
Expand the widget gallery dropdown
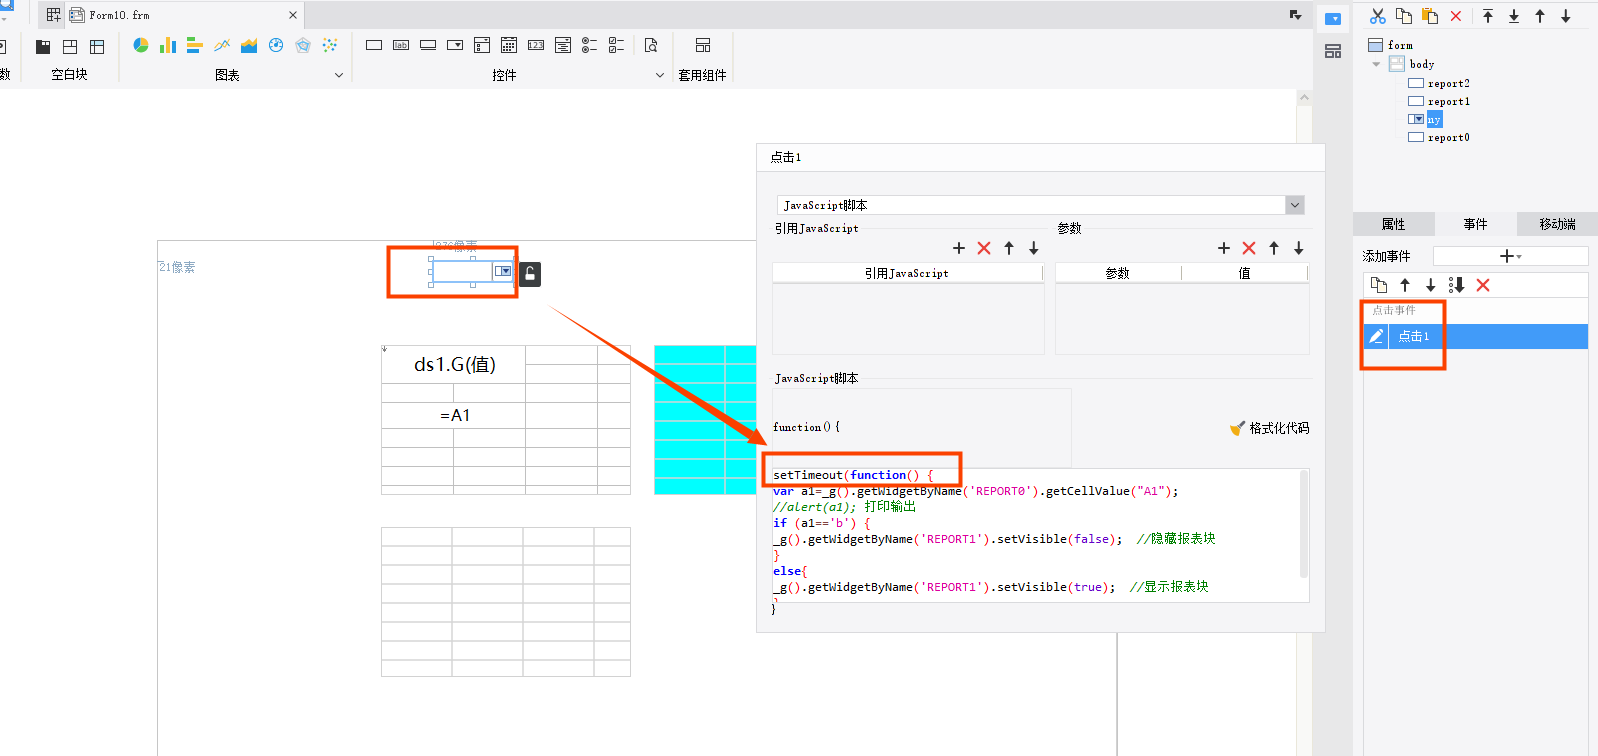(659, 75)
